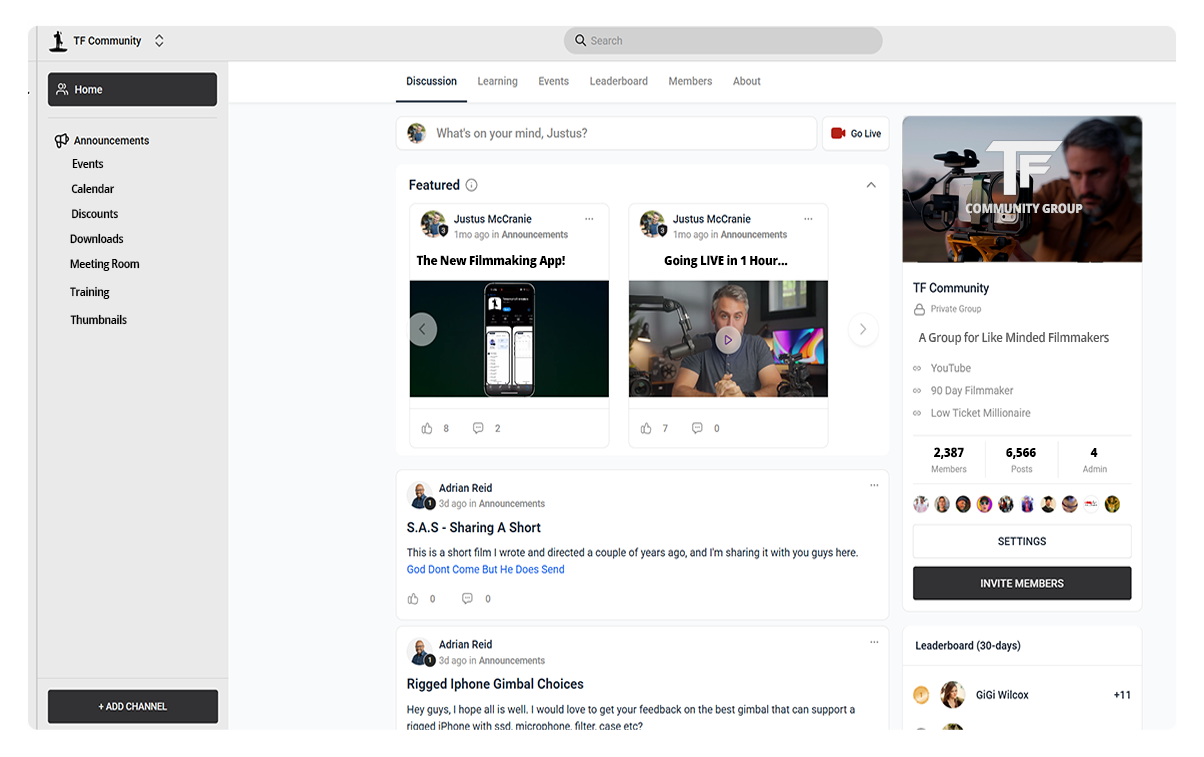The width and height of the screenshot is (1204, 757).
Task: Click the Featured info icon
Action: [472, 185]
